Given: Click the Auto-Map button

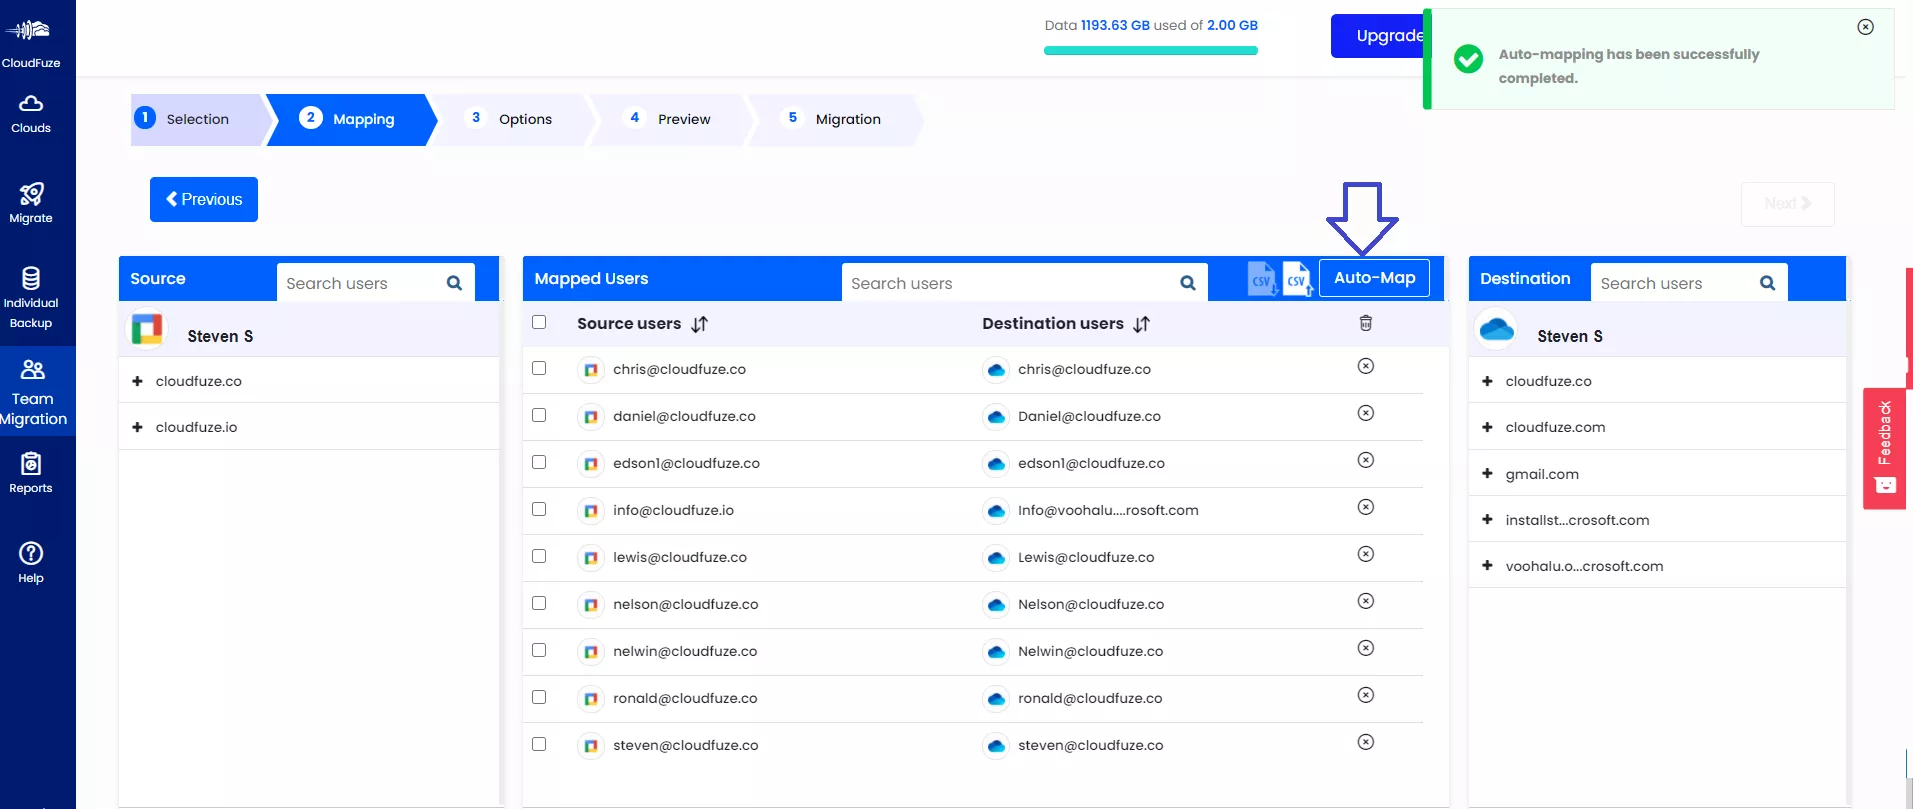Looking at the screenshot, I should [x=1375, y=278].
